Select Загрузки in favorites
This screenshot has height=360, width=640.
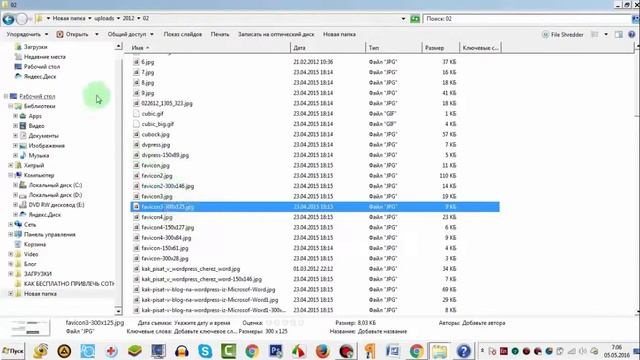point(36,47)
